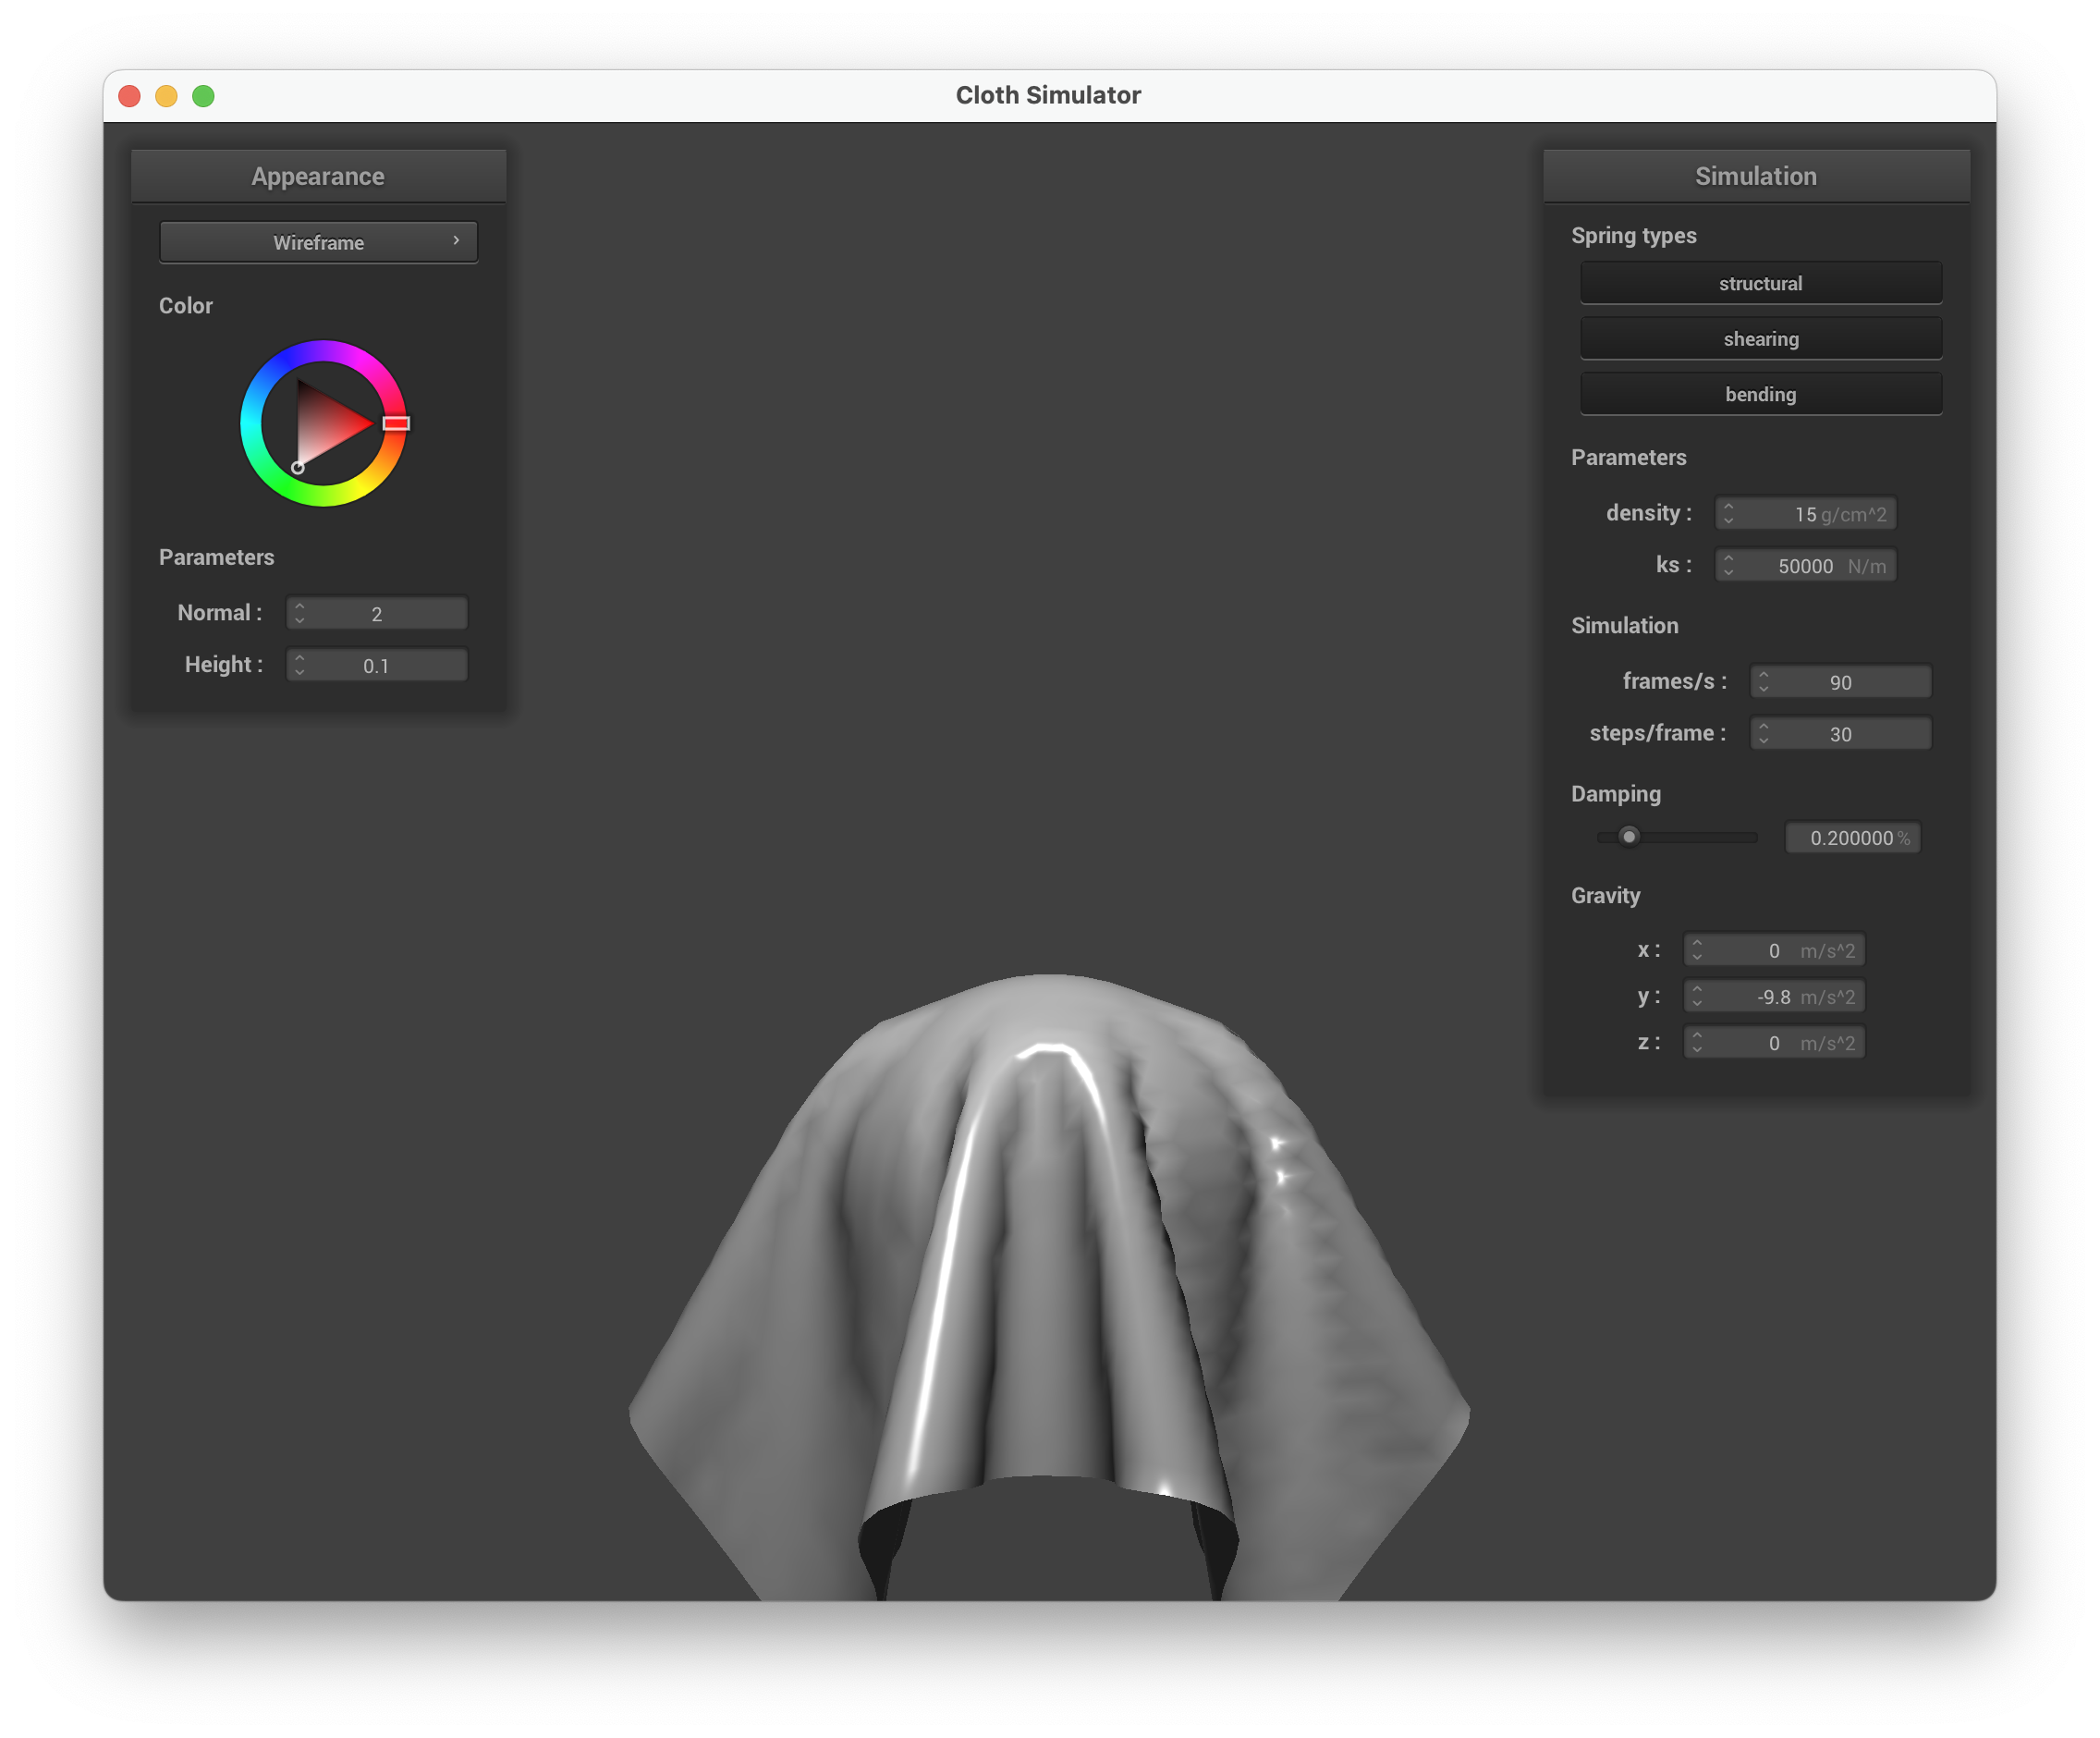Open the Wireframe shading dropdown

tap(318, 242)
